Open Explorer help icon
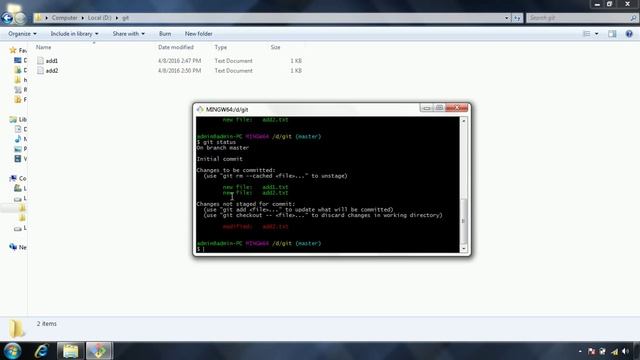 click(629, 34)
